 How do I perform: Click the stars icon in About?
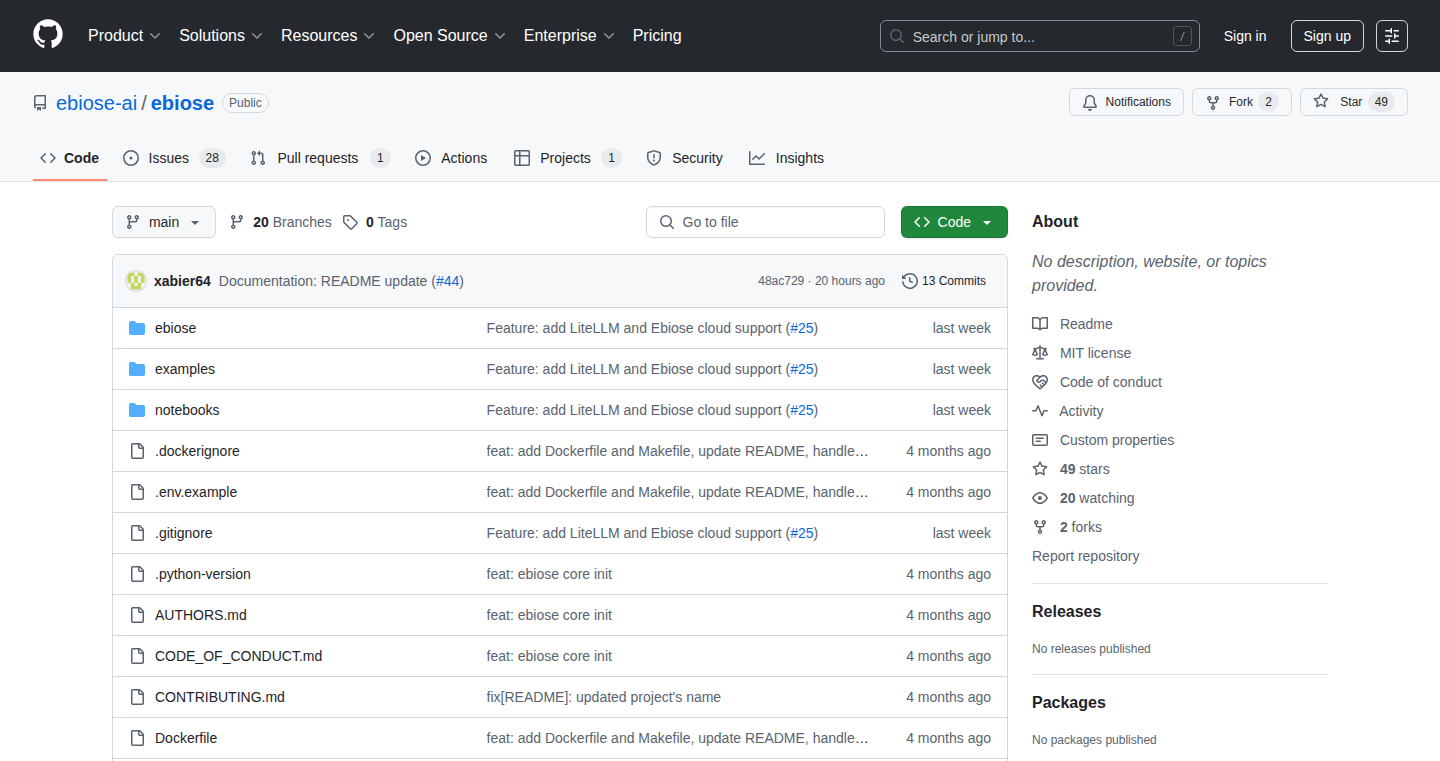pyautogui.click(x=1040, y=469)
